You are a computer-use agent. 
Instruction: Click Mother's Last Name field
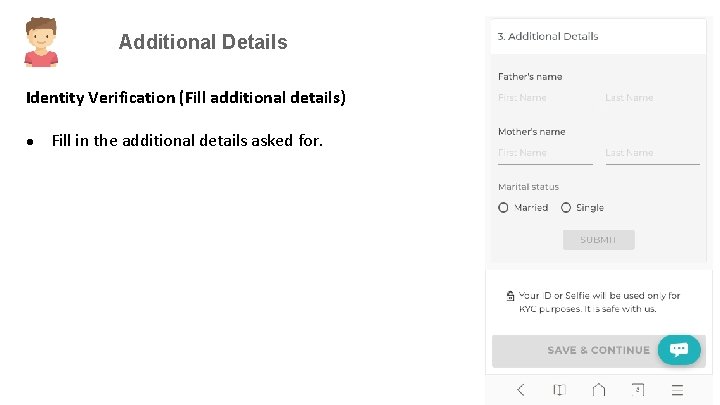(651, 153)
